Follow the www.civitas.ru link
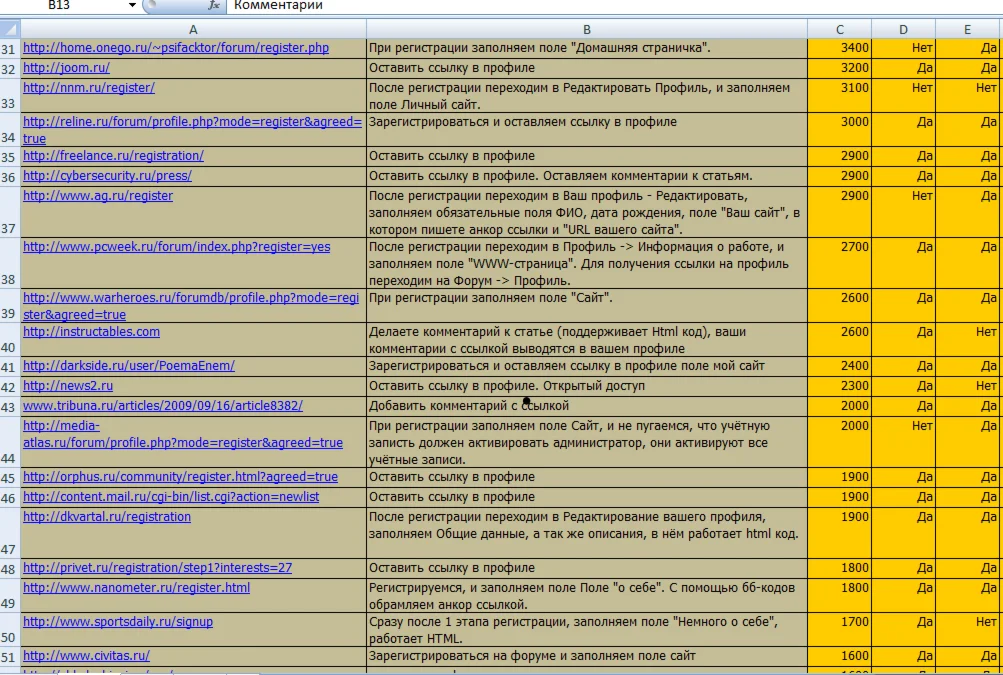Screen dimensions: 1003x675 [x=86, y=656]
